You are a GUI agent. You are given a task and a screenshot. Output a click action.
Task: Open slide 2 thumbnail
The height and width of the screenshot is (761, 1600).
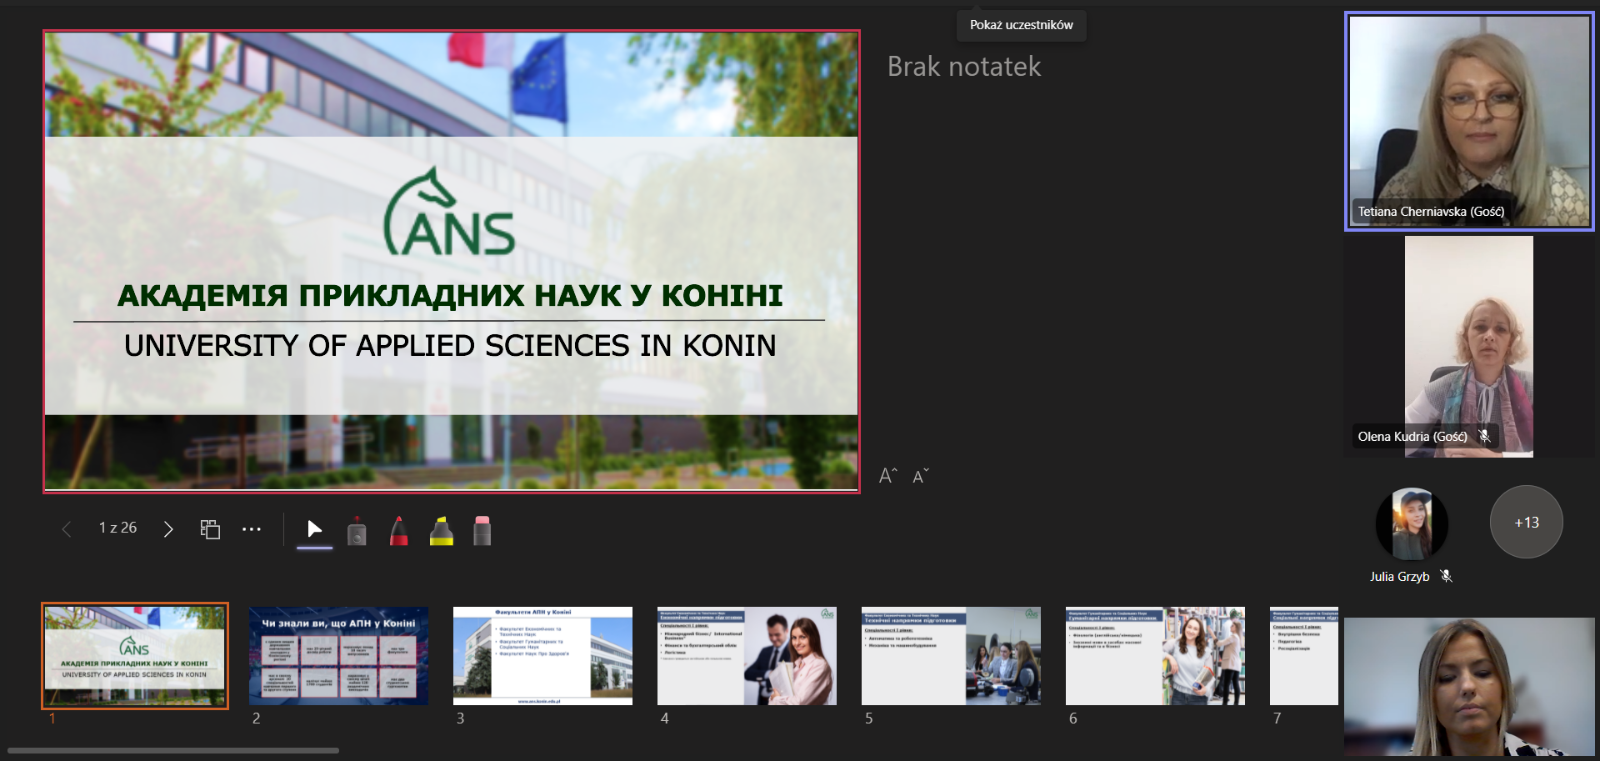tap(338, 656)
